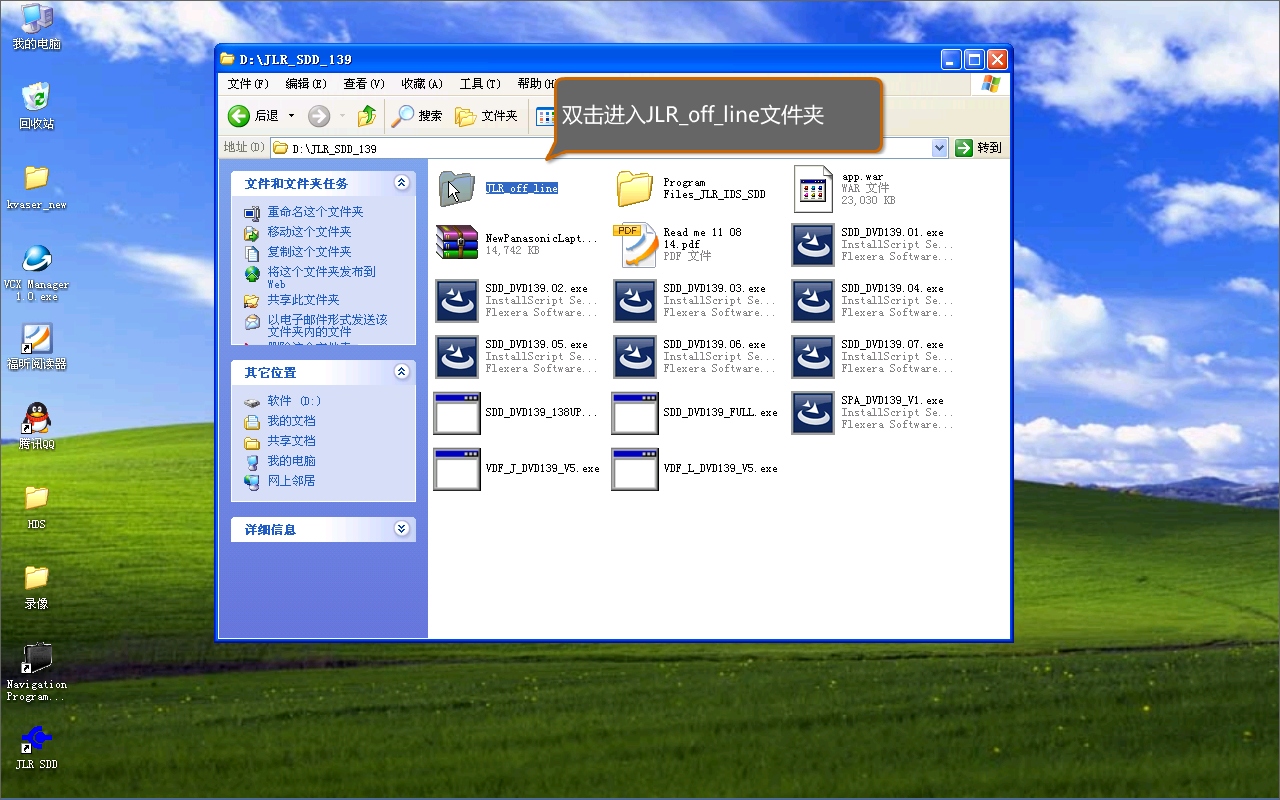This screenshot has height=800, width=1280.
Task: Go to 网上邻居 in other places
Action: [291, 481]
